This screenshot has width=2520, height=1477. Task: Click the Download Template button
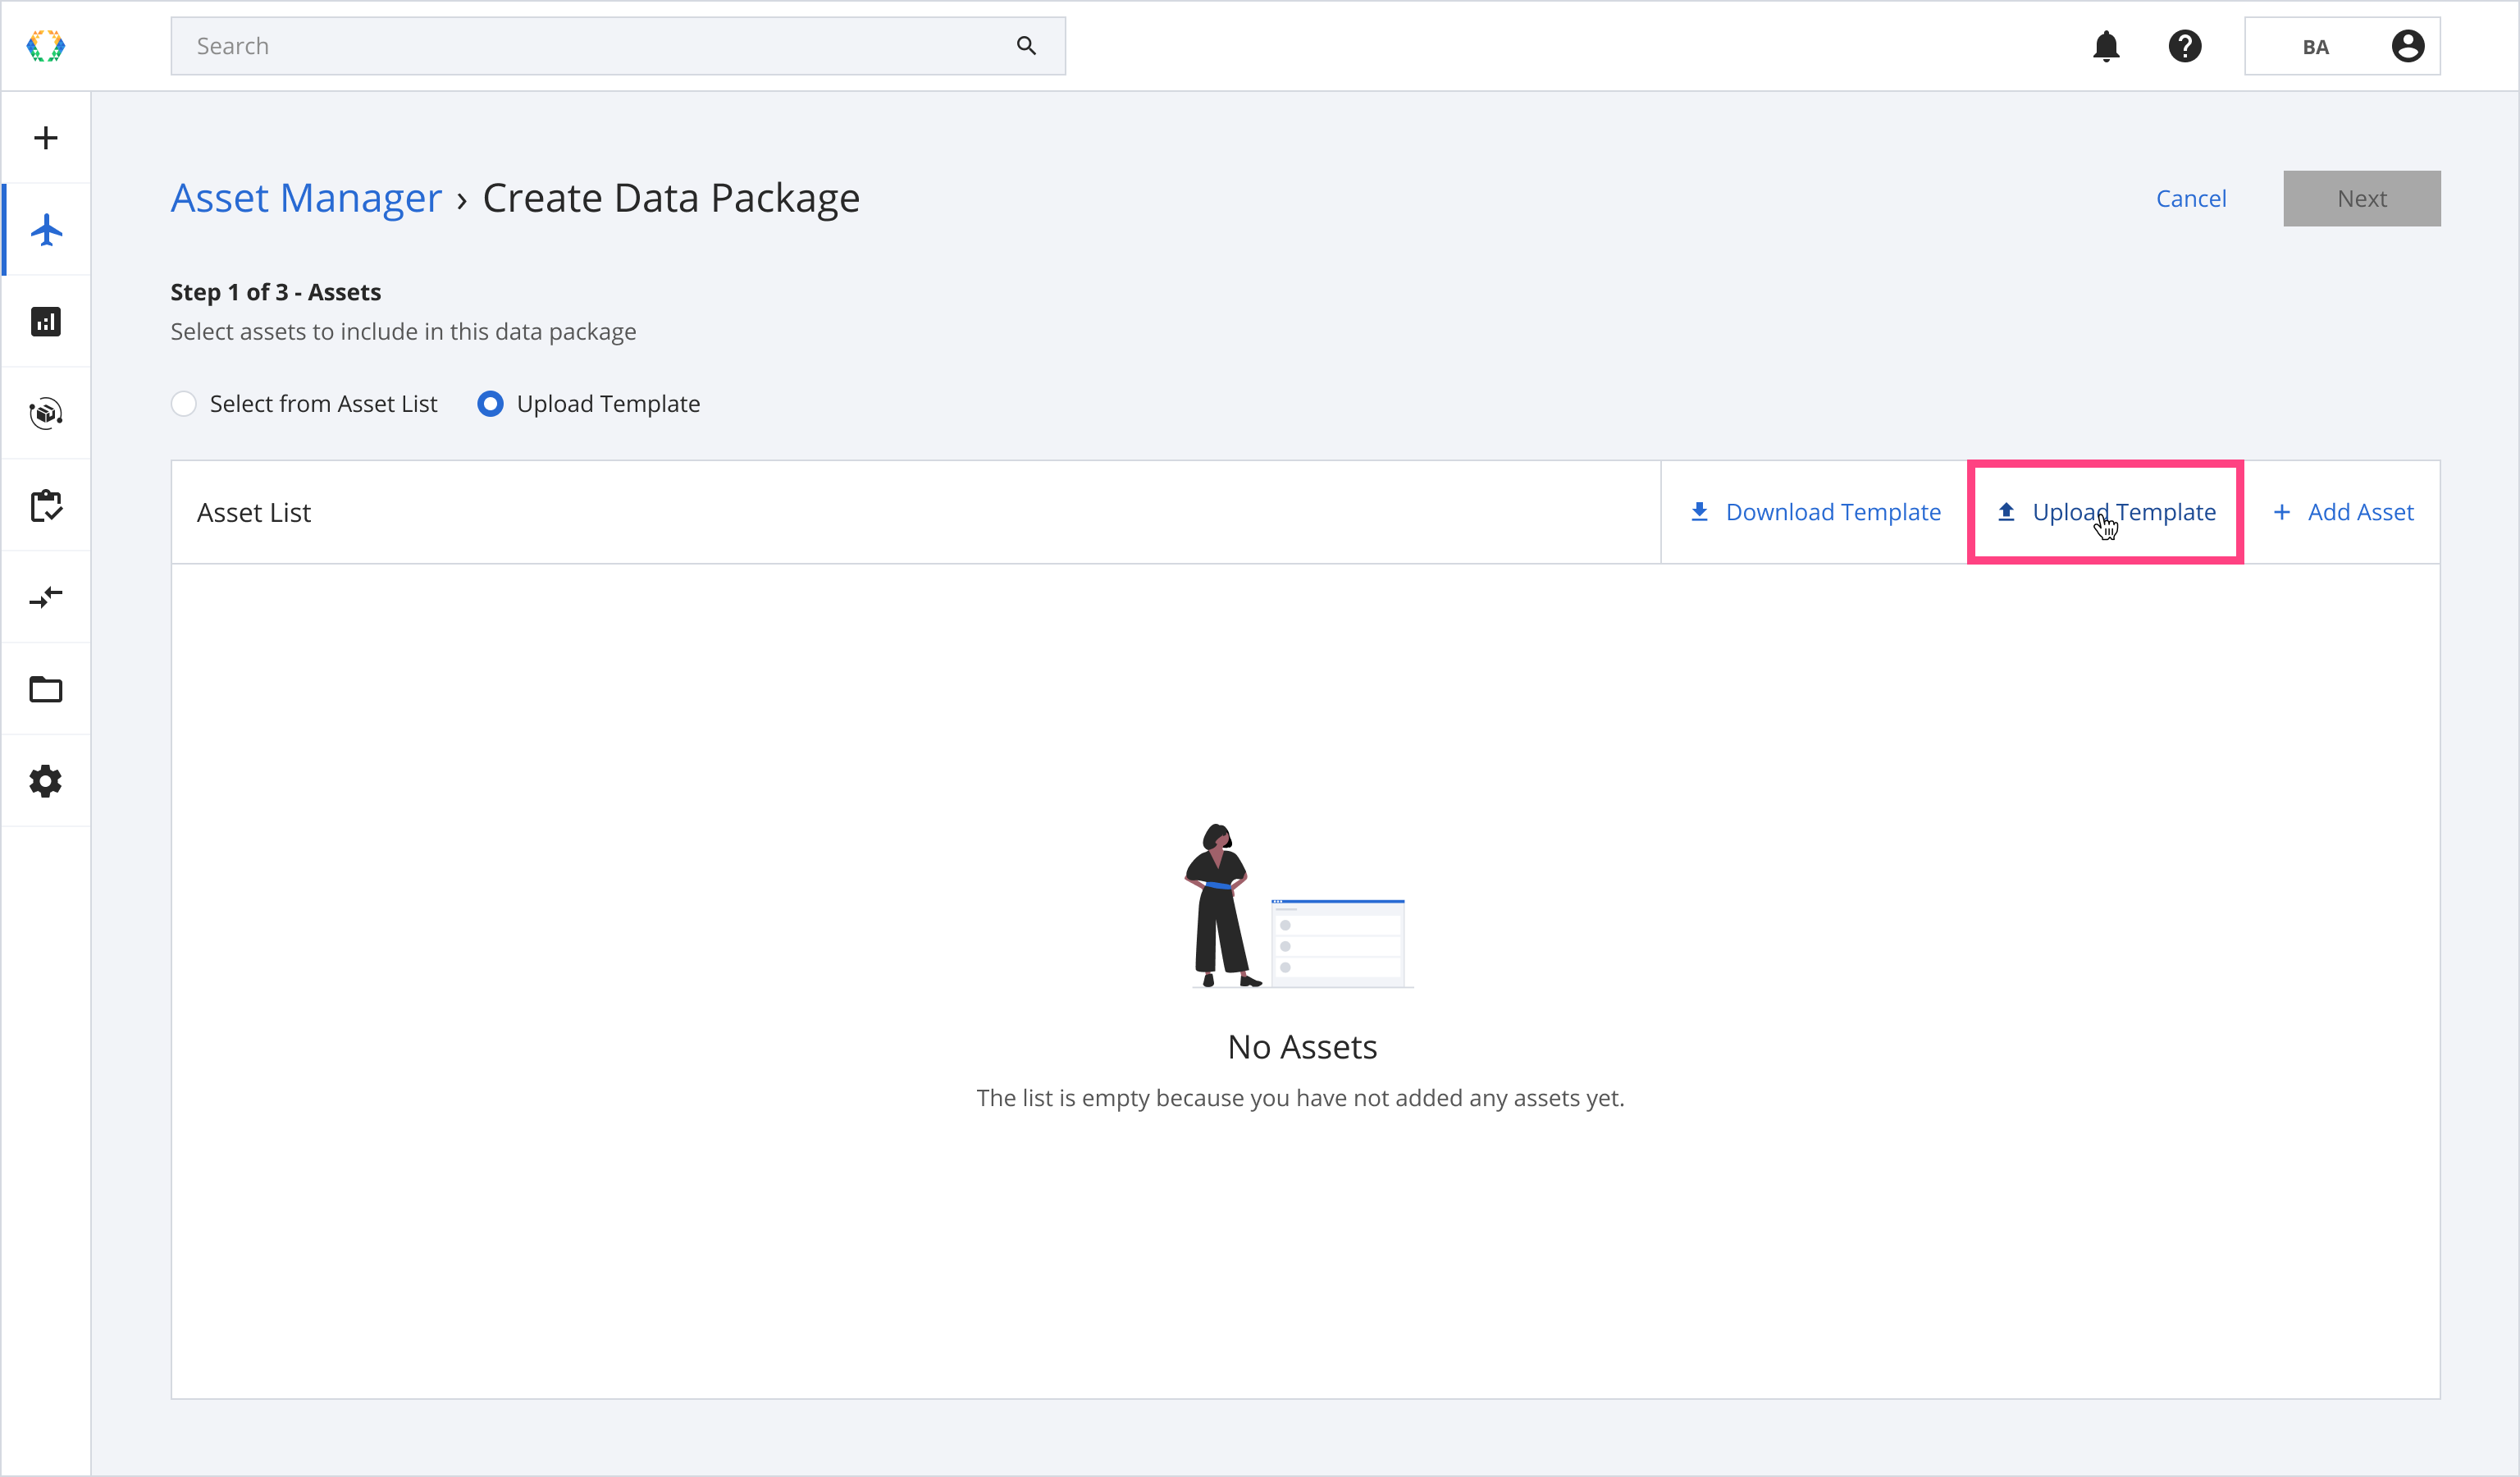pyautogui.click(x=1814, y=512)
